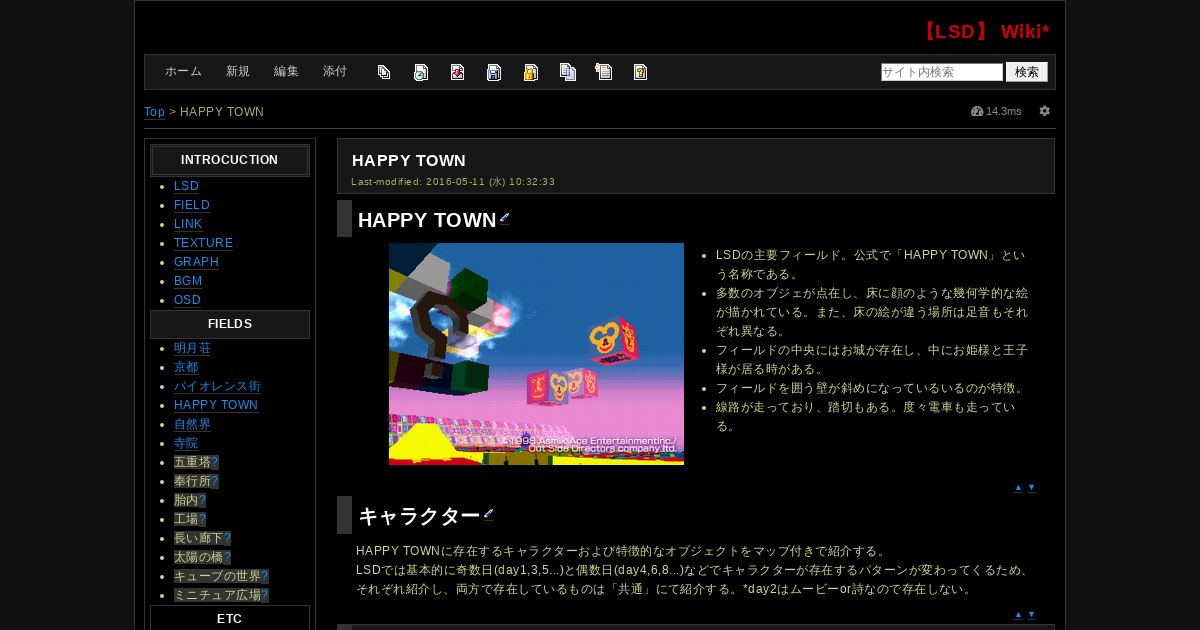Select the 新規 menu item

pos(238,72)
